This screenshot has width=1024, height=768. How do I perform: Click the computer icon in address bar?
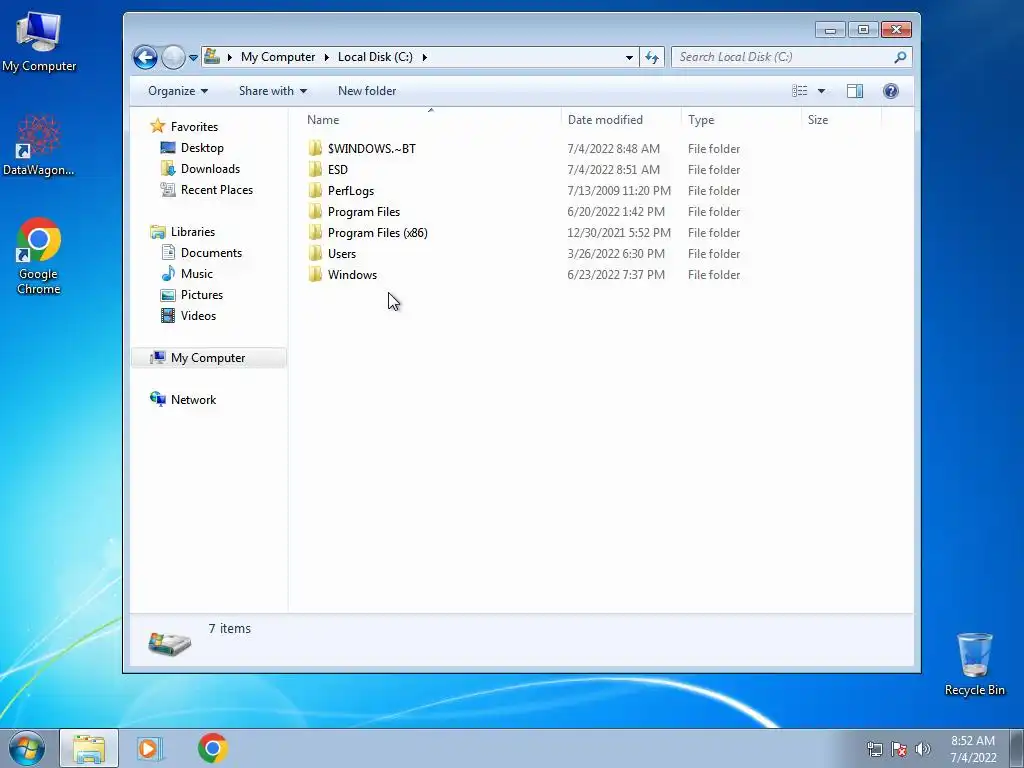tap(212, 56)
